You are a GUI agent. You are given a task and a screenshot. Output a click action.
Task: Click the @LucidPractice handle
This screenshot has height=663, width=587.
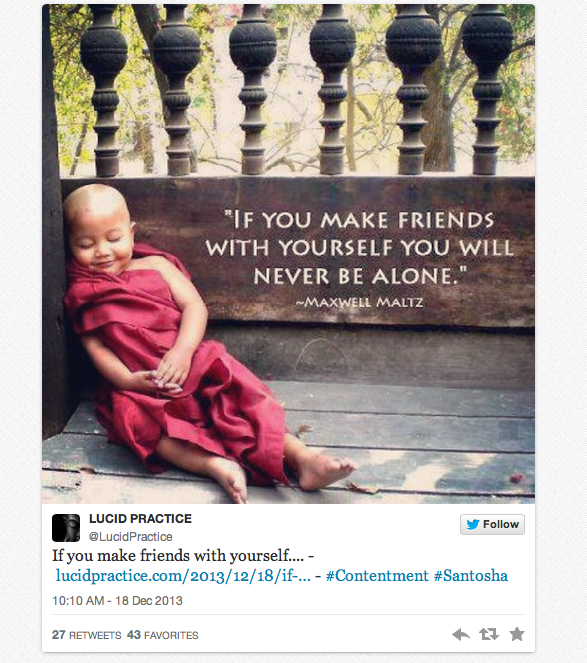[131, 537]
